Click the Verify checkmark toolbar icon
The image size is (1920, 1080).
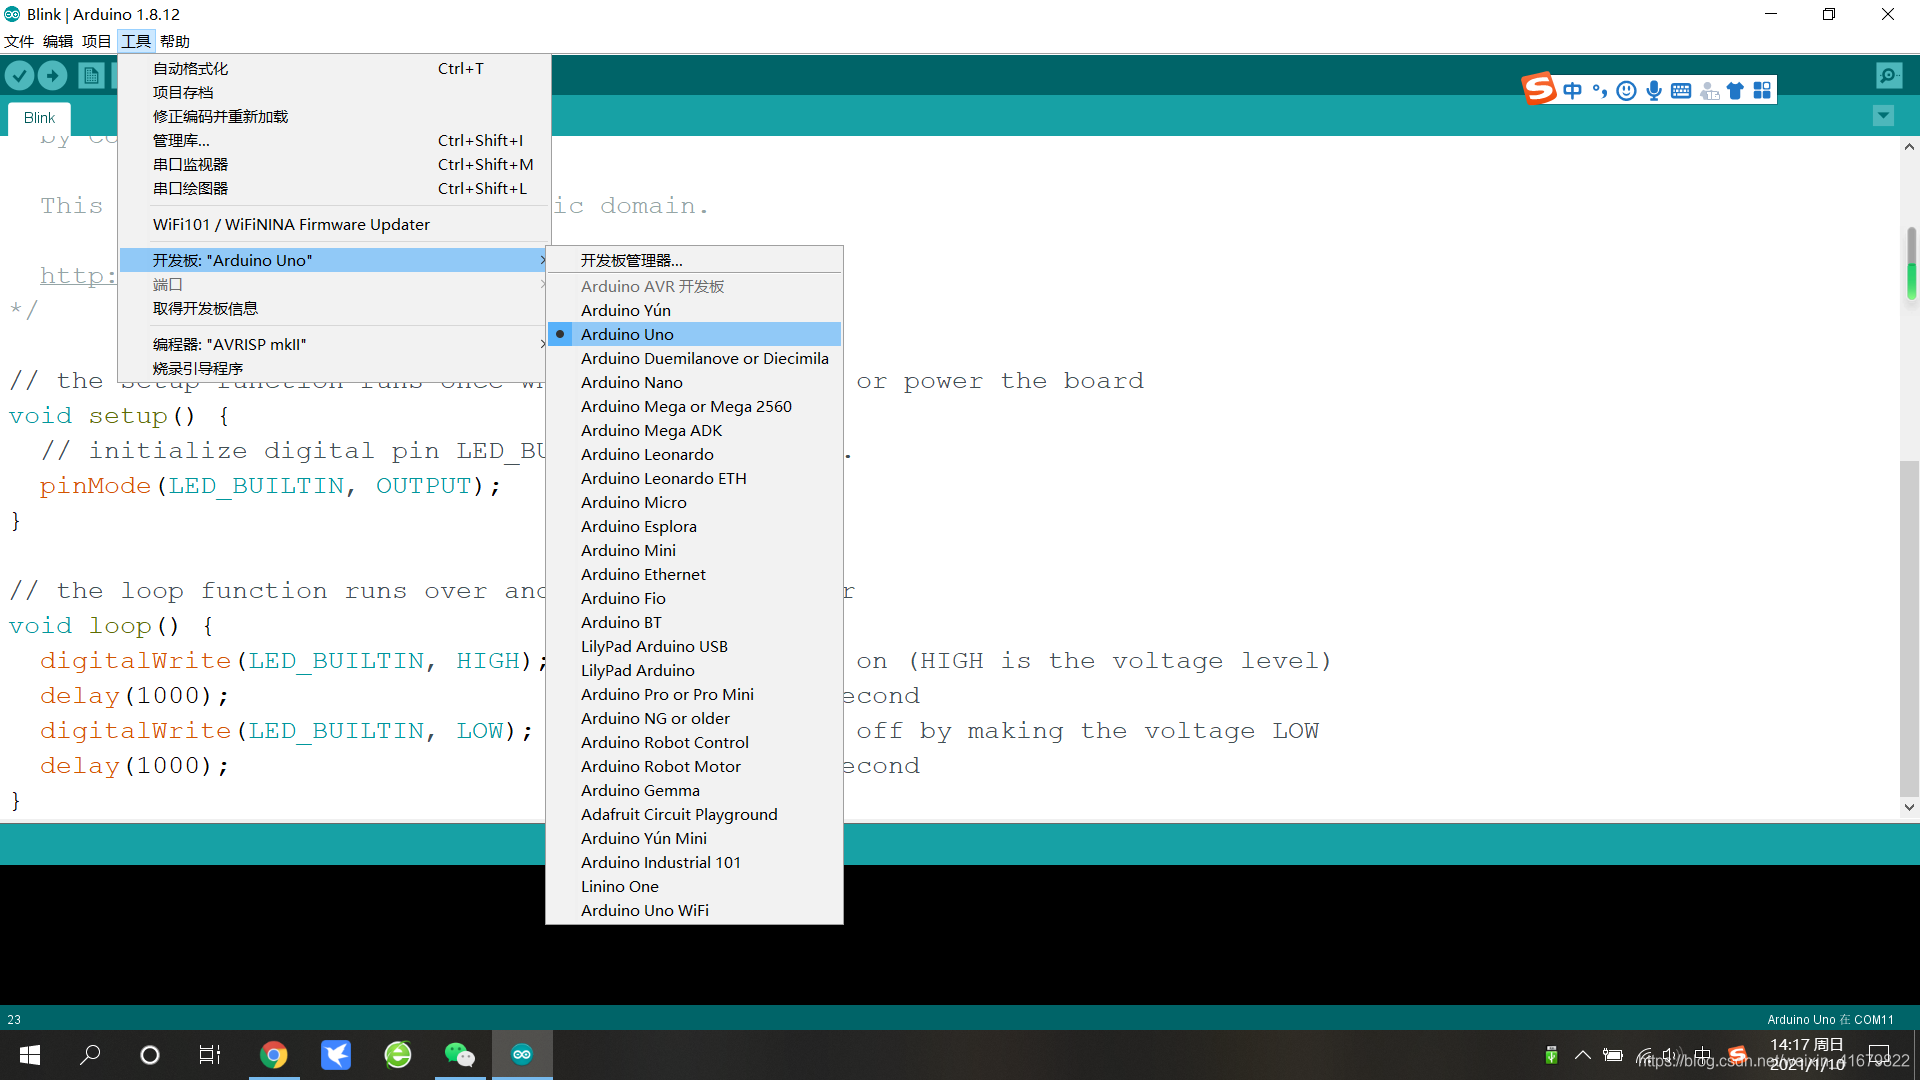pyautogui.click(x=20, y=75)
